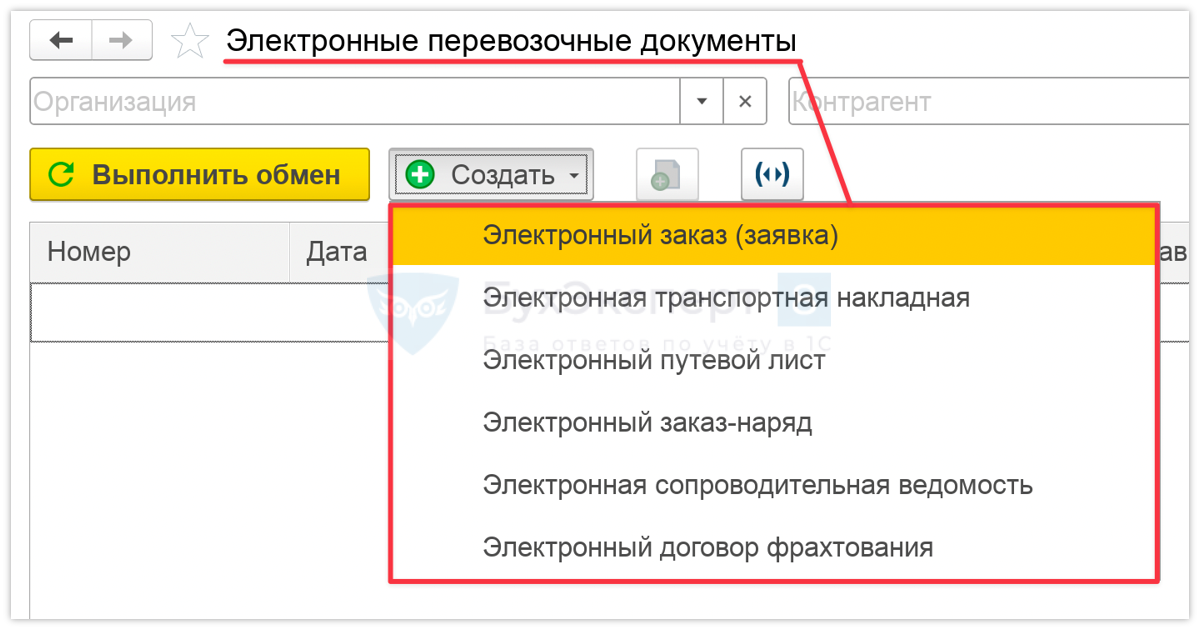
Task: Sort by the Дата column header
Action: coord(339,253)
